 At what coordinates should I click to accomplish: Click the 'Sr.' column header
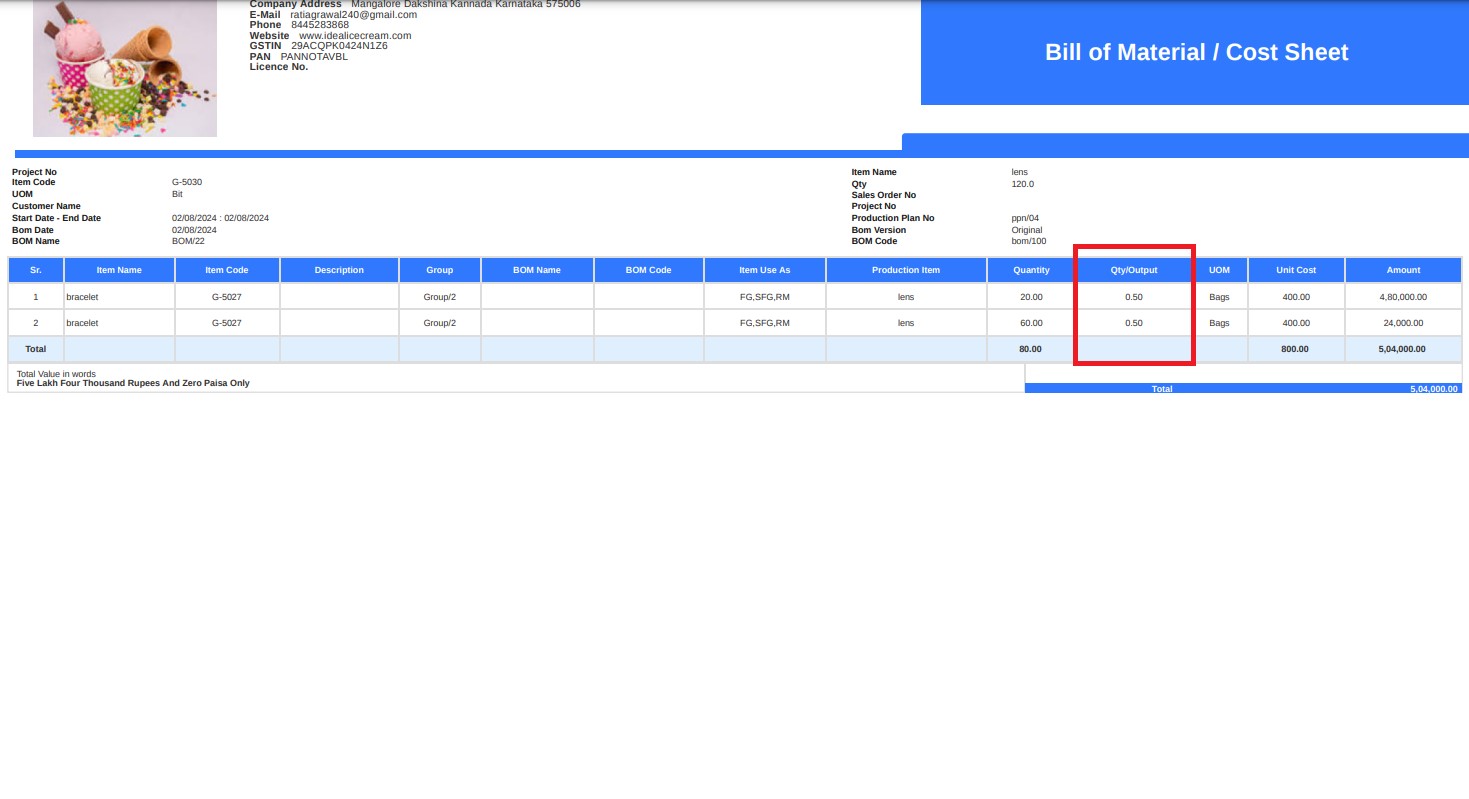pyautogui.click(x=36, y=270)
